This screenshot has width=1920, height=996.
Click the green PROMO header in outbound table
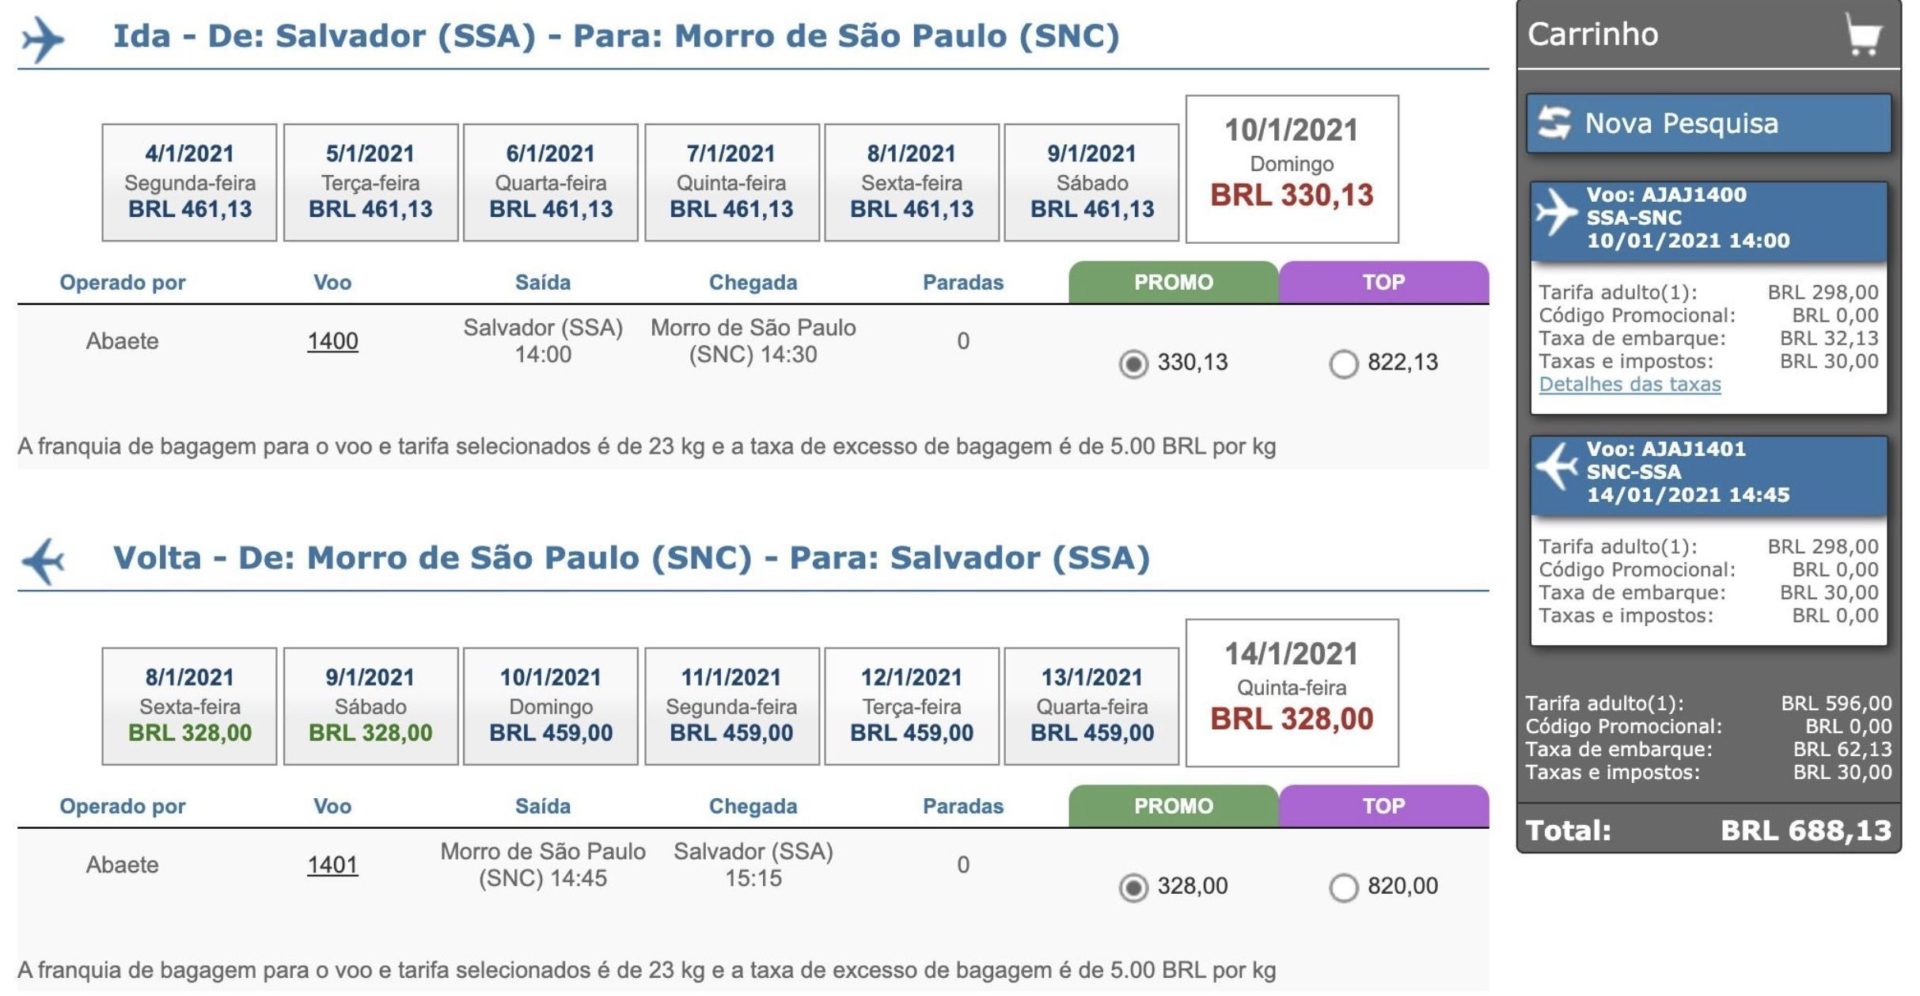(x=1173, y=283)
